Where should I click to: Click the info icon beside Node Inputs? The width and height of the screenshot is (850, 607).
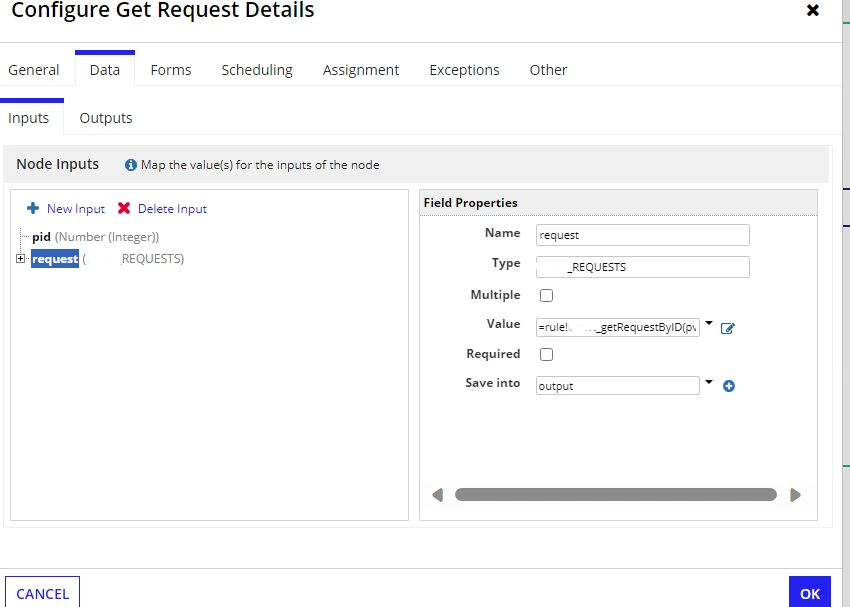pos(131,165)
